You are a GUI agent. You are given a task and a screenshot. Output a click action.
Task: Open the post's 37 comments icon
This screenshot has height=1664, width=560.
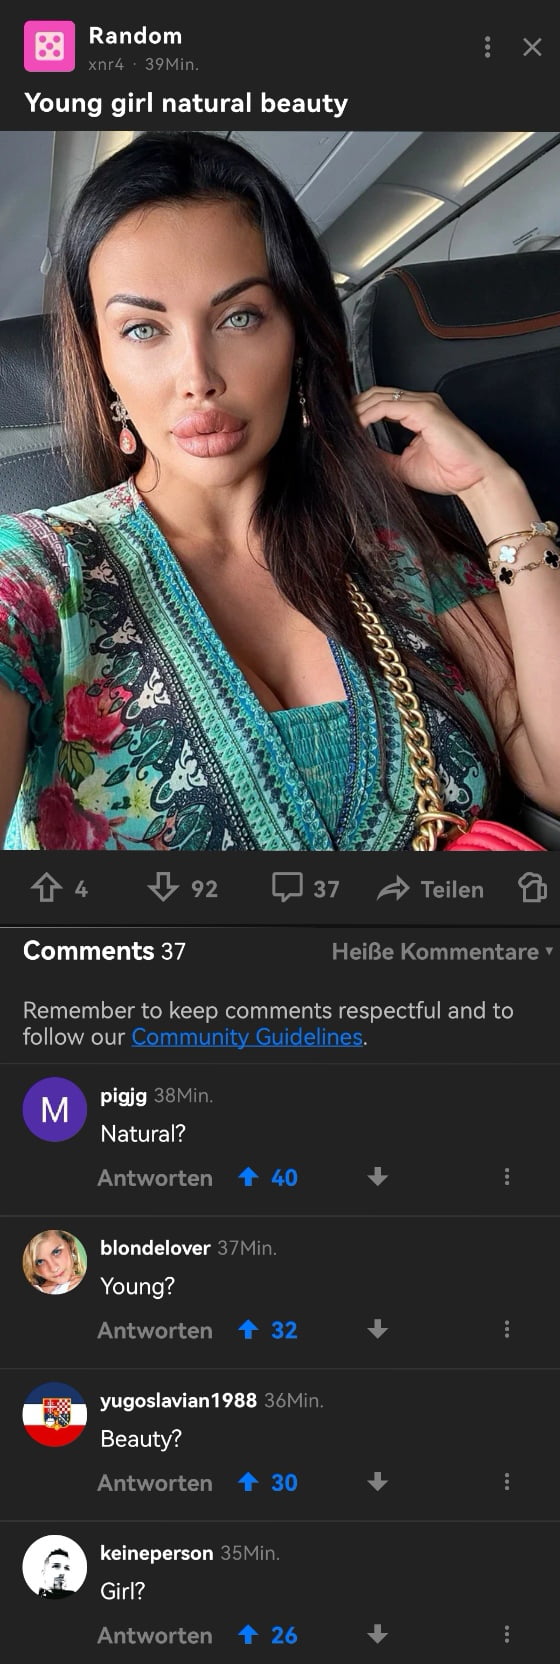(287, 887)
